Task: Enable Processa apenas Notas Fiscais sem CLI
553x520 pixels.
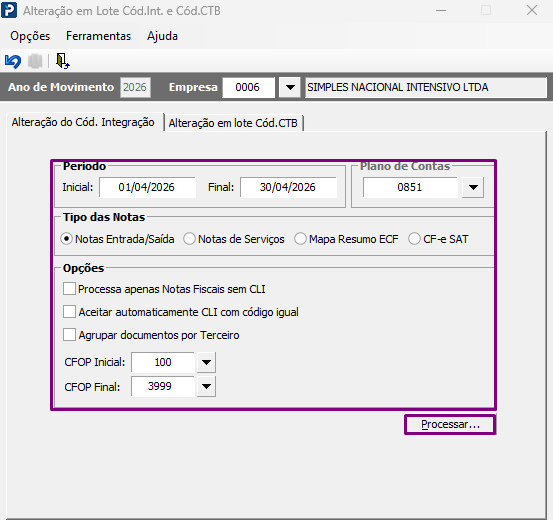Action: tap(69, 289)
